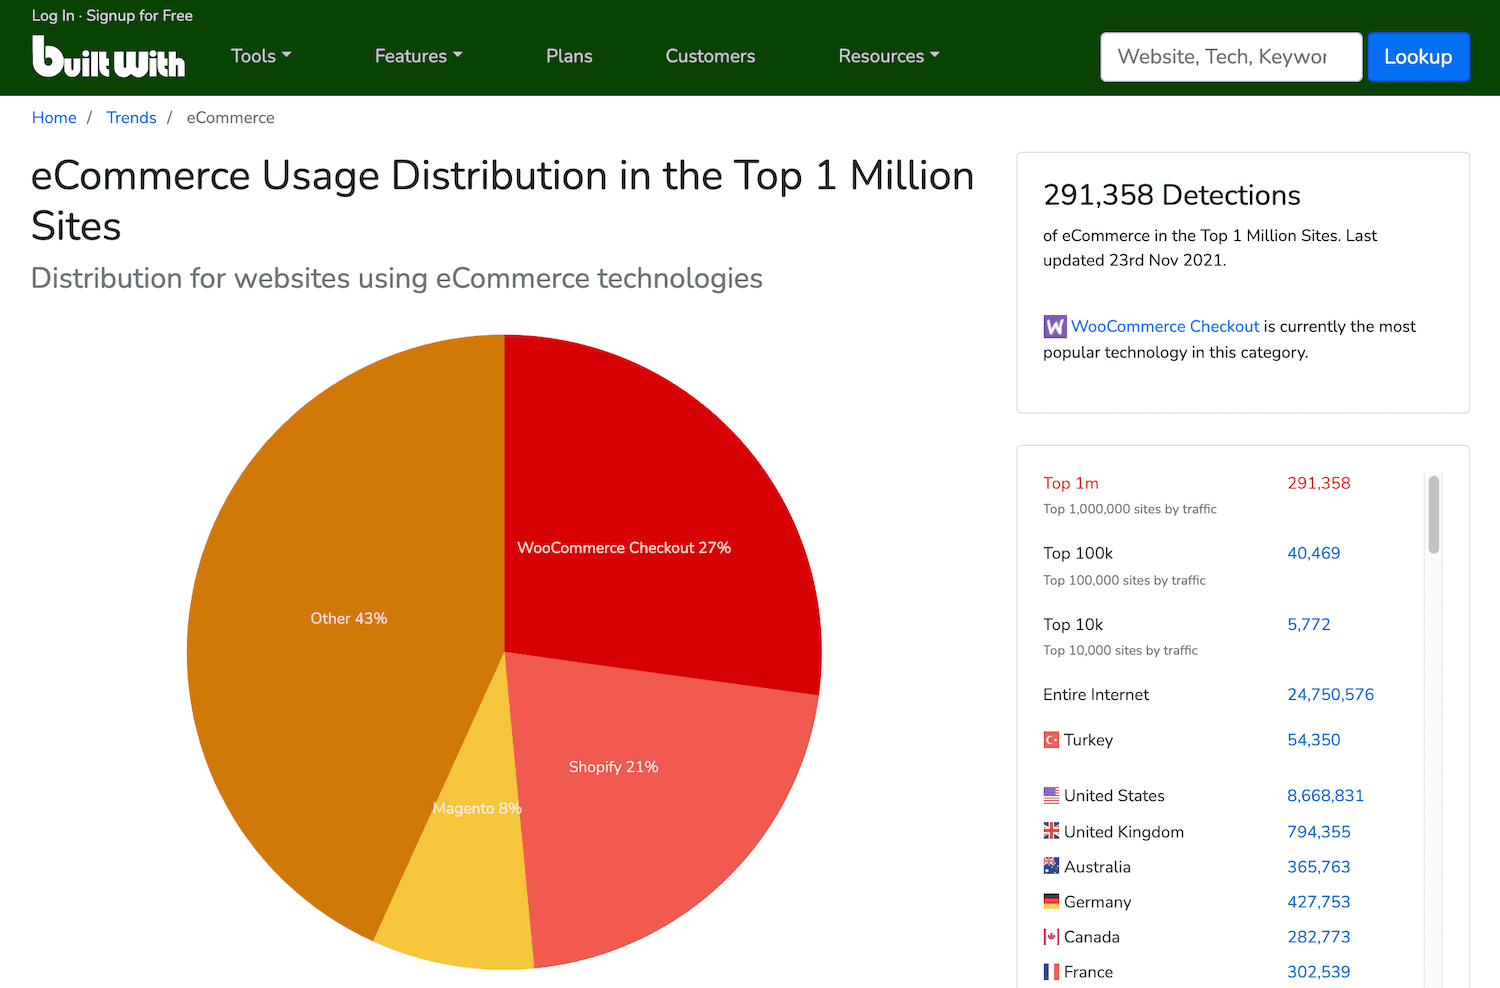
Task: Click the Trends breadcrumb link
Action: click(131, 118)
